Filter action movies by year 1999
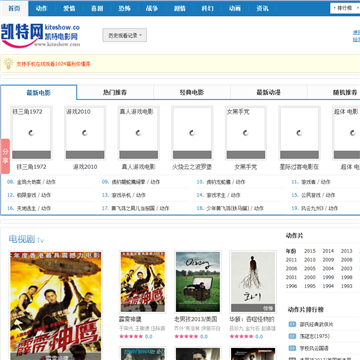 pyautogui.click(x=328, y=277)
